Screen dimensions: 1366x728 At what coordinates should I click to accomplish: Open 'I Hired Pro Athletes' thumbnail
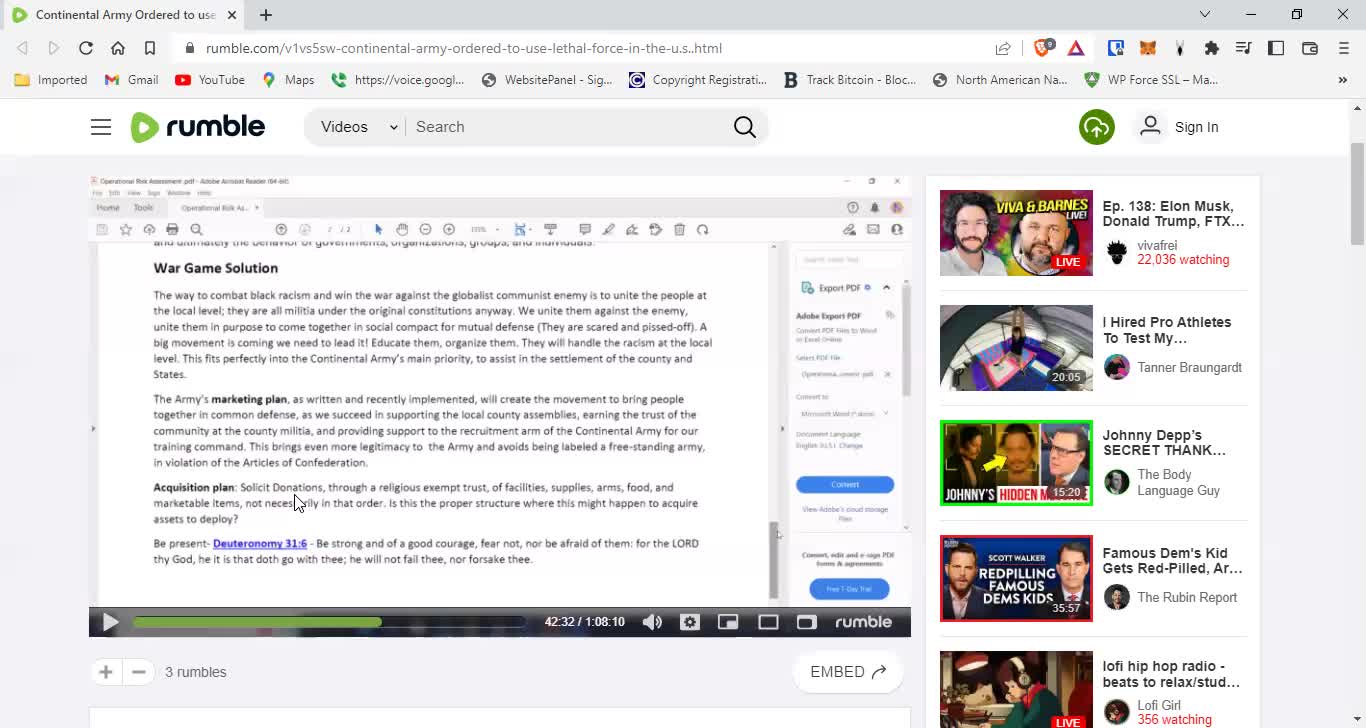coord(1016,348)
